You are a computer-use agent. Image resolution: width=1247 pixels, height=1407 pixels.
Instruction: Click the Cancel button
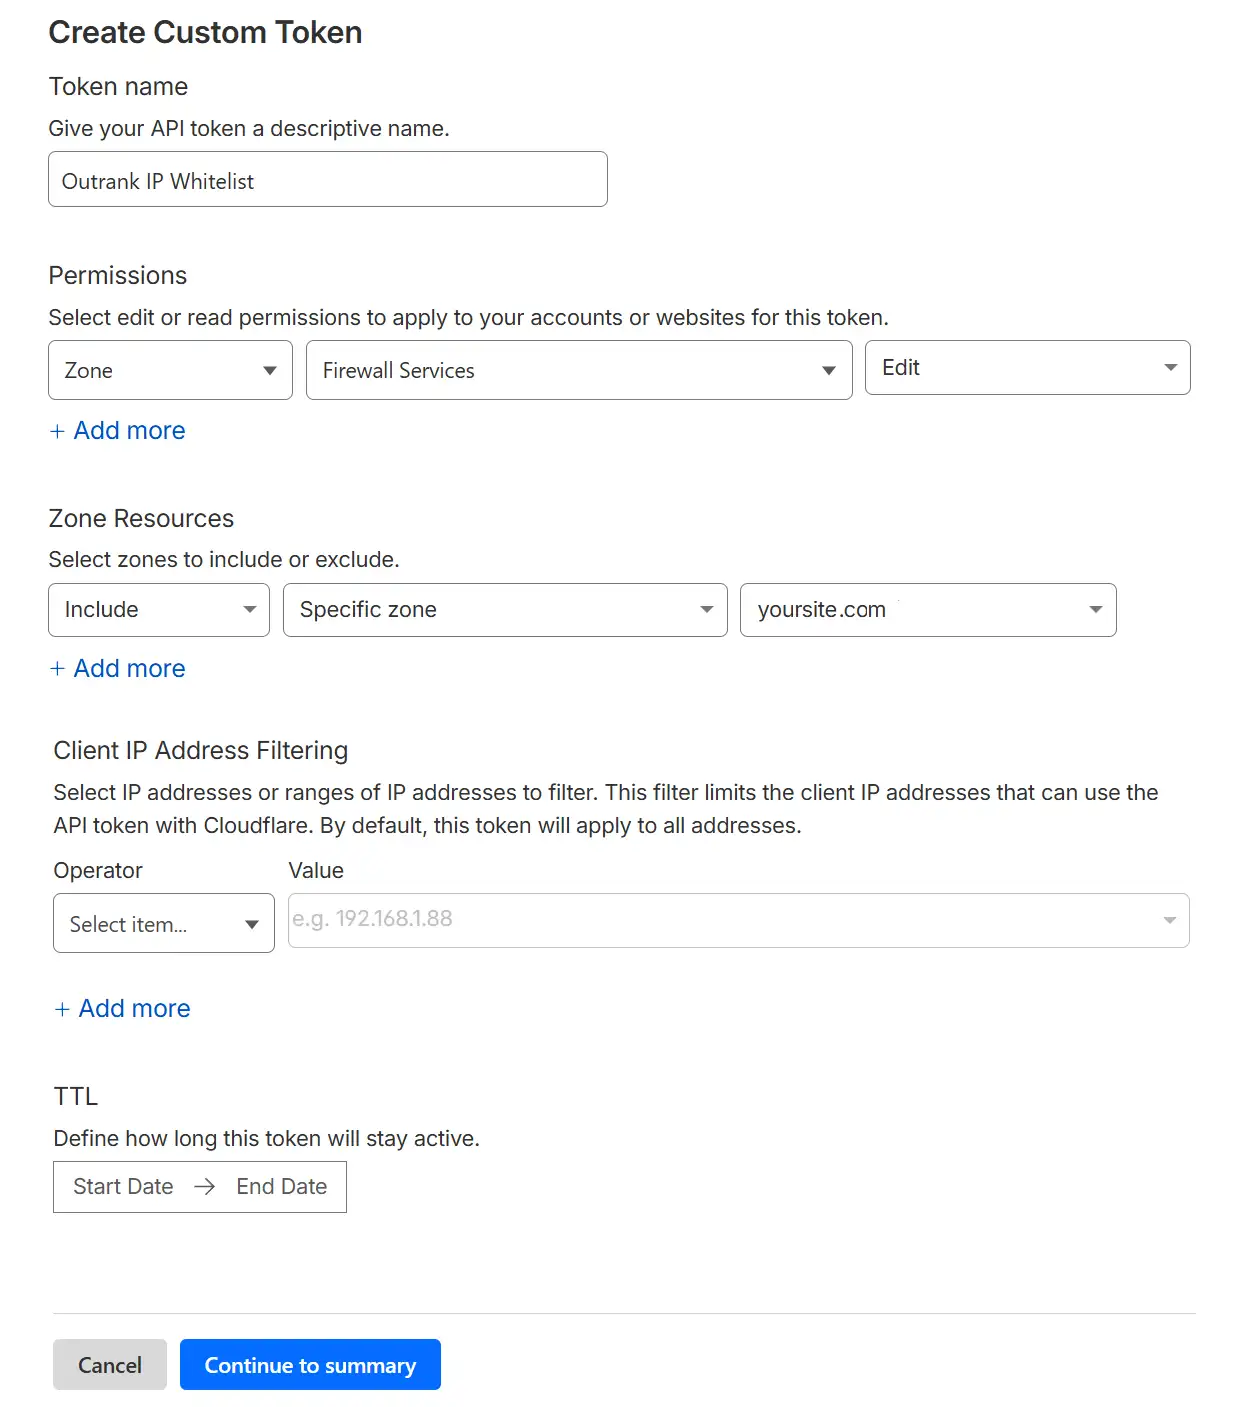pos(109,1365)
